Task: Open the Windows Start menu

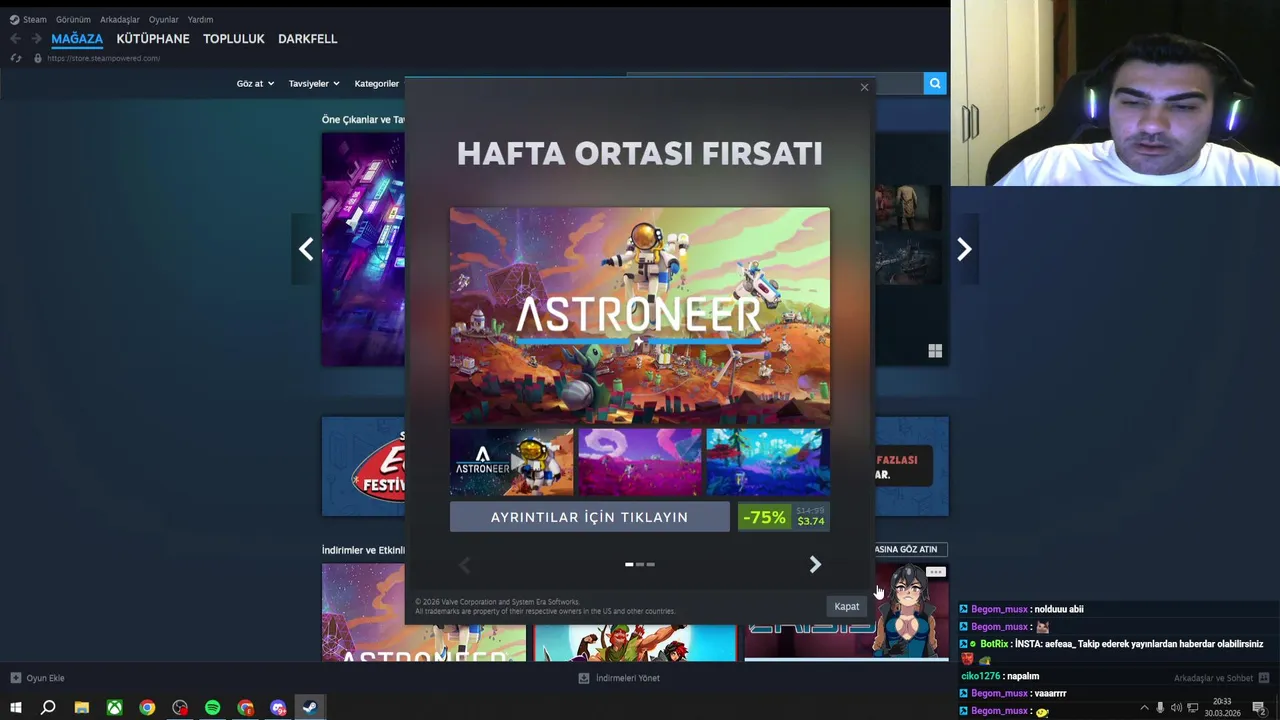Action: (15, 708)
